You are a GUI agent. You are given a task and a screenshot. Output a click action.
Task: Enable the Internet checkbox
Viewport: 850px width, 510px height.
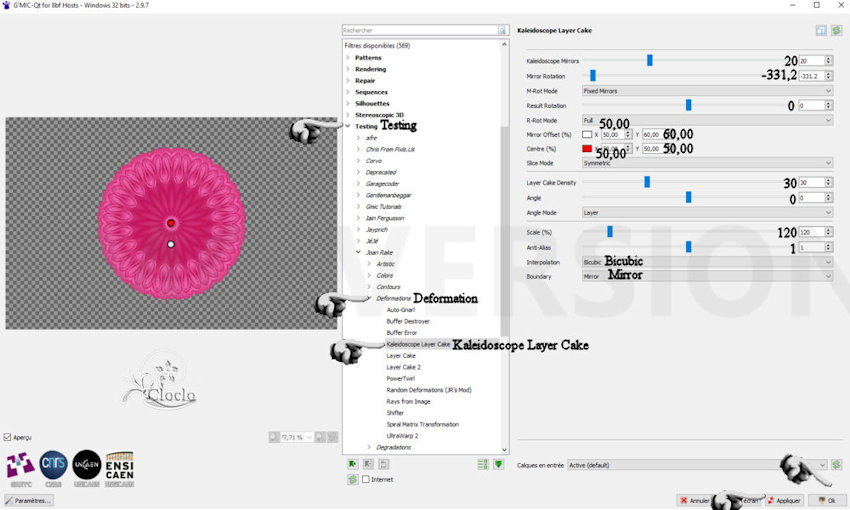pyautogui.click(x=366, y=480)
